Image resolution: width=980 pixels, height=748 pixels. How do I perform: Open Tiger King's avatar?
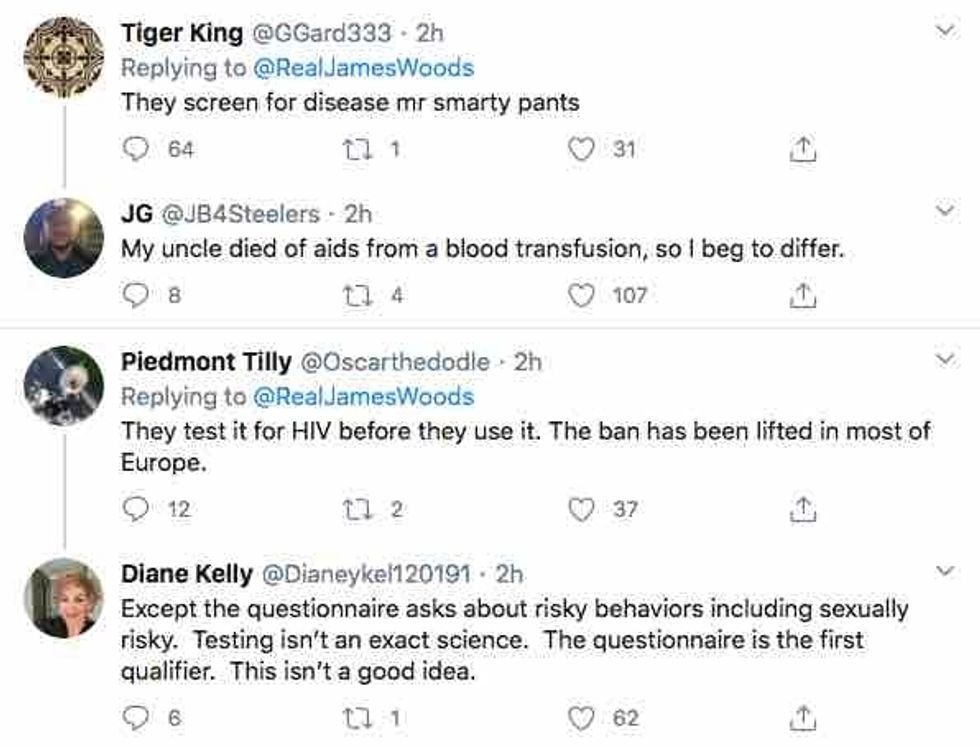[x=64, y=57]
